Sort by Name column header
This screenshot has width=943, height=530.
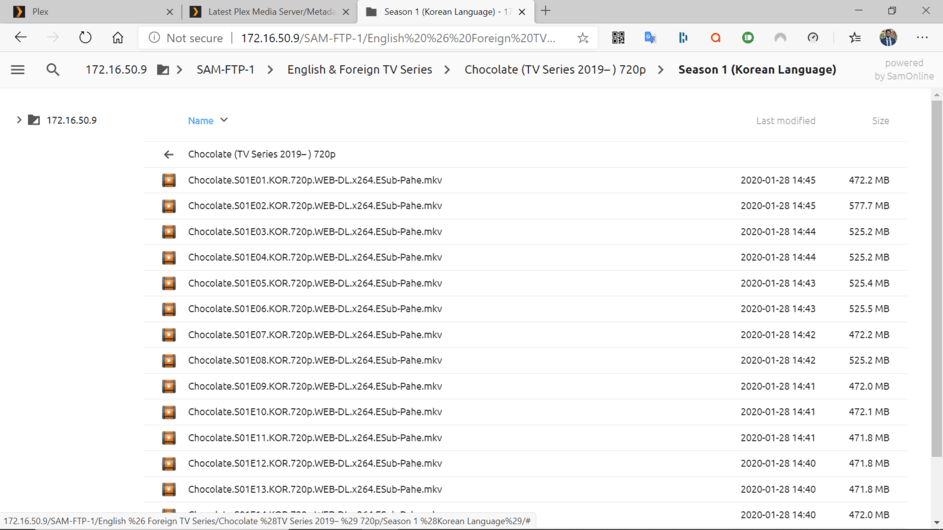click(200, 121)
